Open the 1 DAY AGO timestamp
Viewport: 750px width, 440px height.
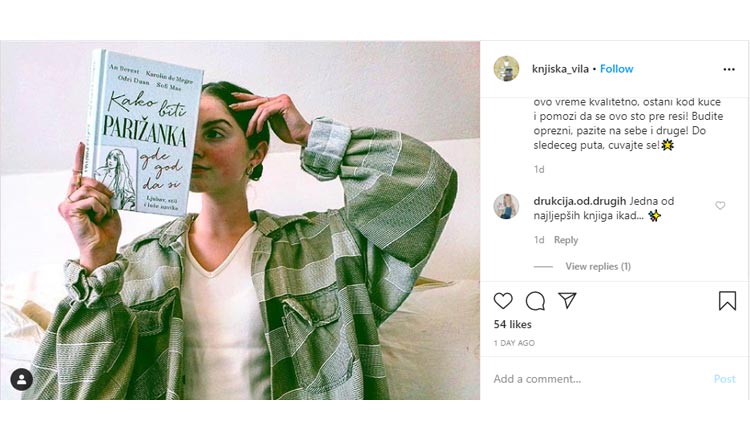tap(514, 343)
